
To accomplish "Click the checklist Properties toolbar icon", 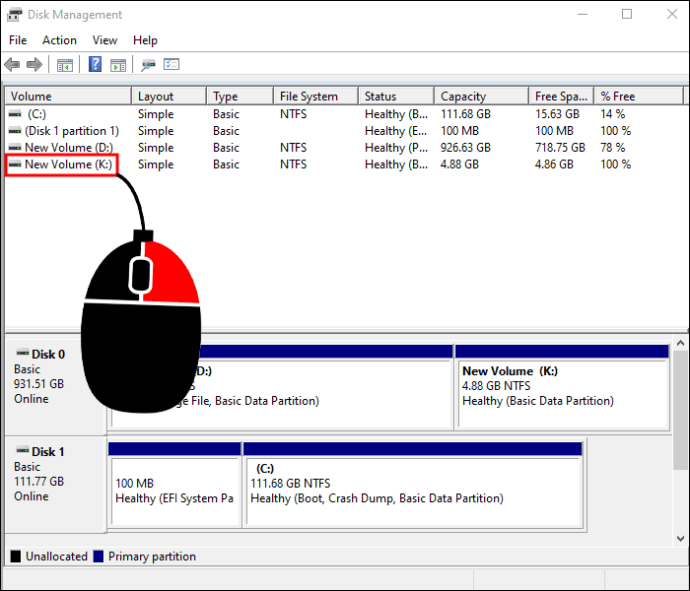I will pos(171,65).
